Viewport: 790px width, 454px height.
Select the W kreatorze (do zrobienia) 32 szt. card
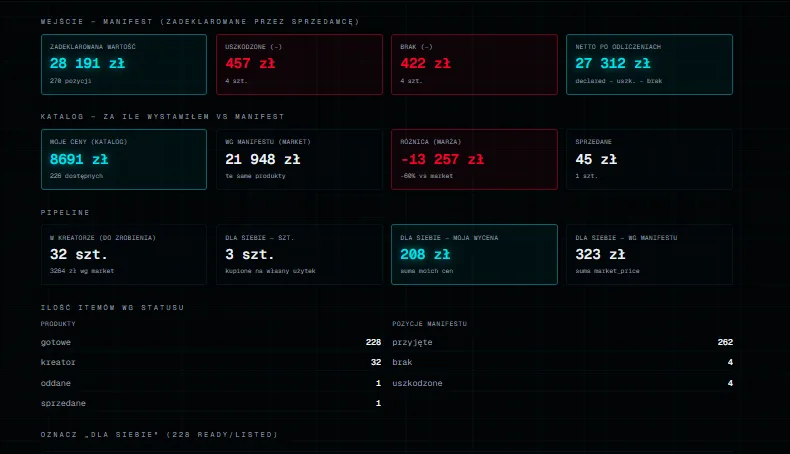pyautogui.click(x=124, y=254)
